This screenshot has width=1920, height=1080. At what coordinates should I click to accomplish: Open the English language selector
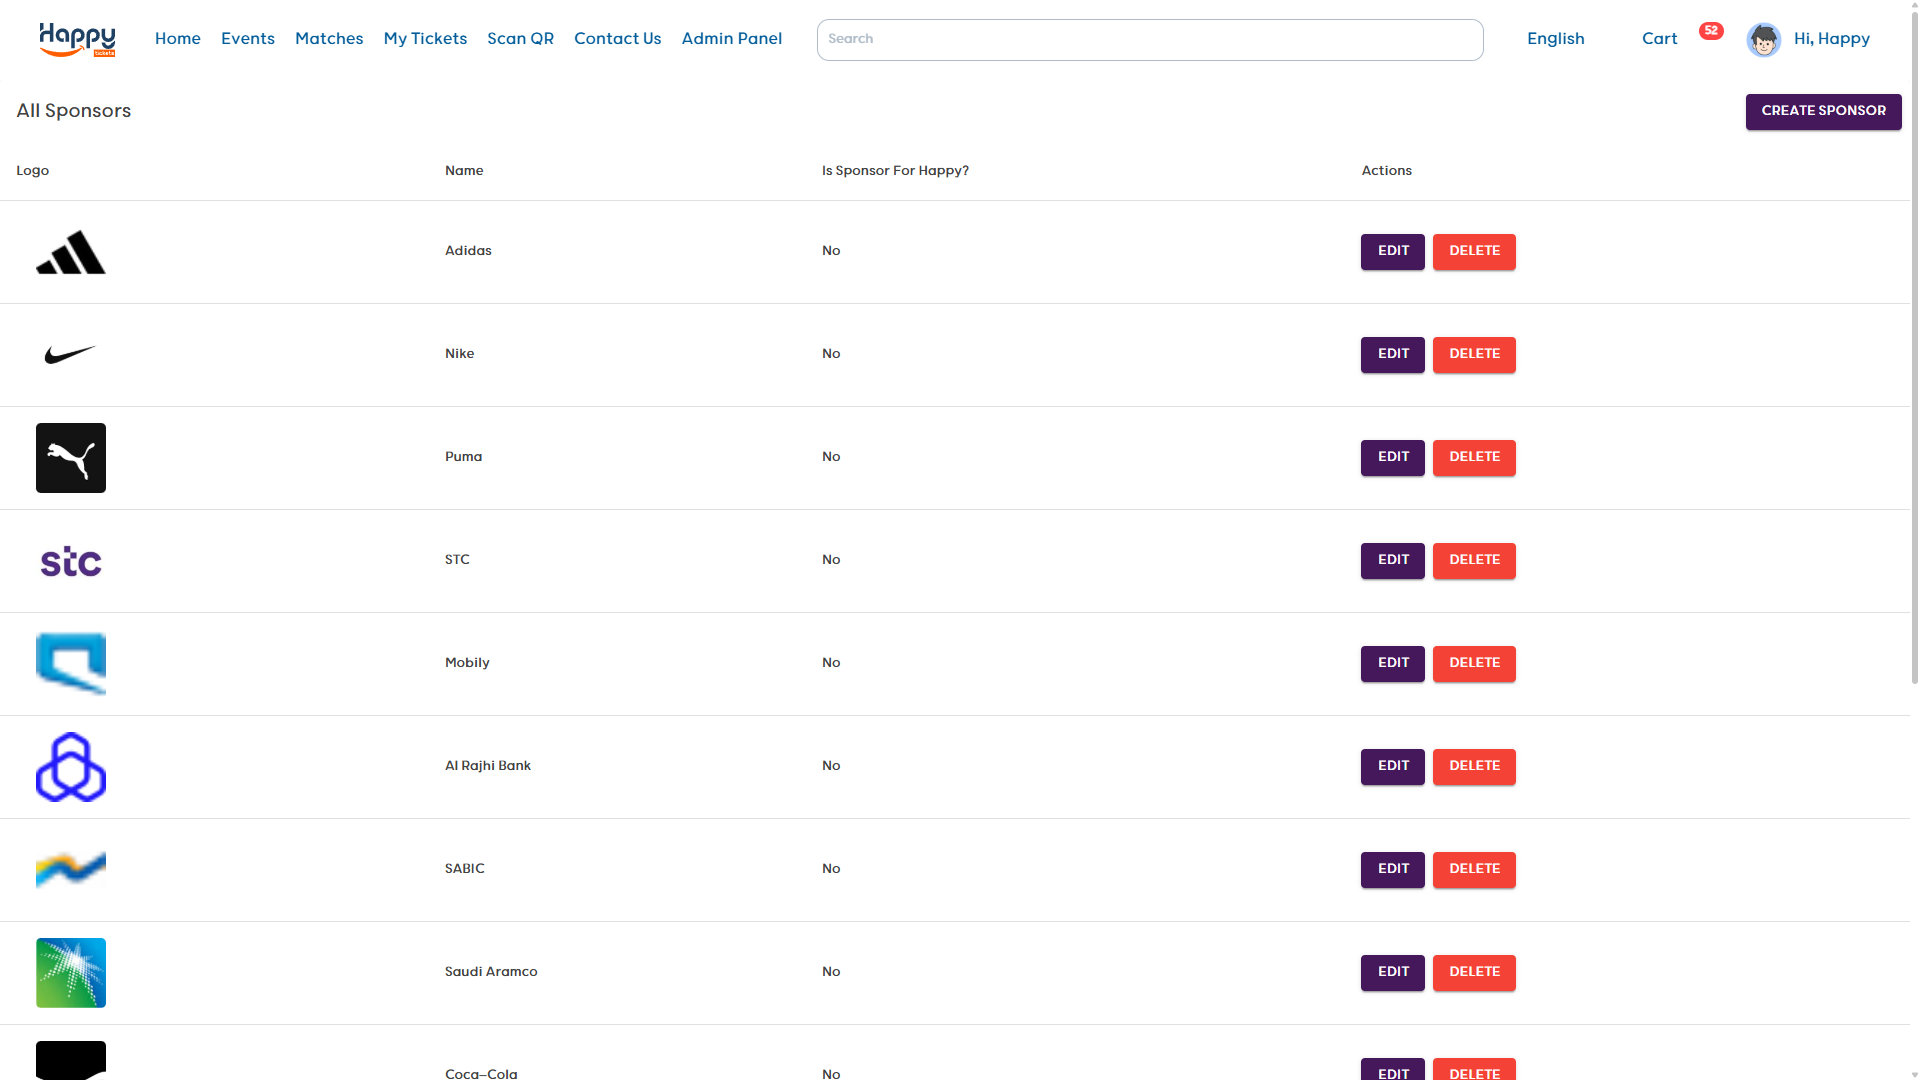tap(1555, 39)
